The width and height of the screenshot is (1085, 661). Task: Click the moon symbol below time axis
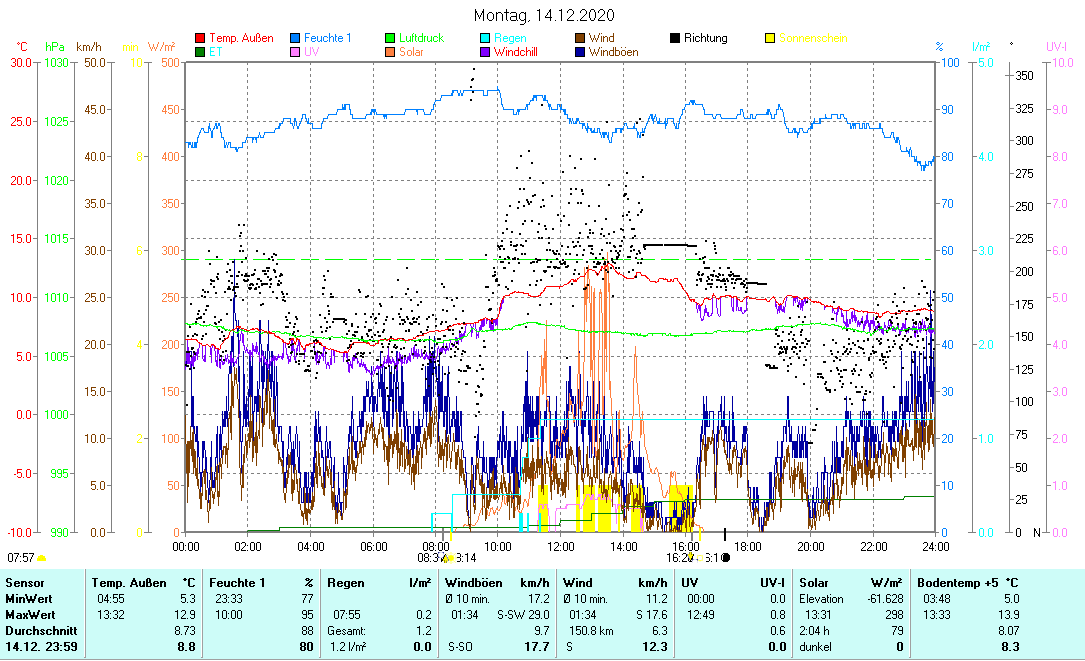pyautogui.click(x=725, y=557)
